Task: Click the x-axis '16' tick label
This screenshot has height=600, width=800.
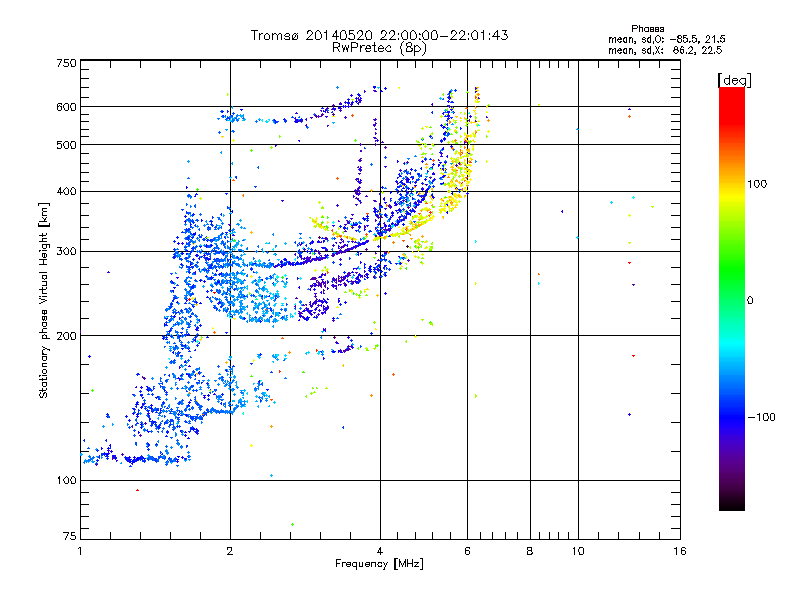Action: [680, 551]
